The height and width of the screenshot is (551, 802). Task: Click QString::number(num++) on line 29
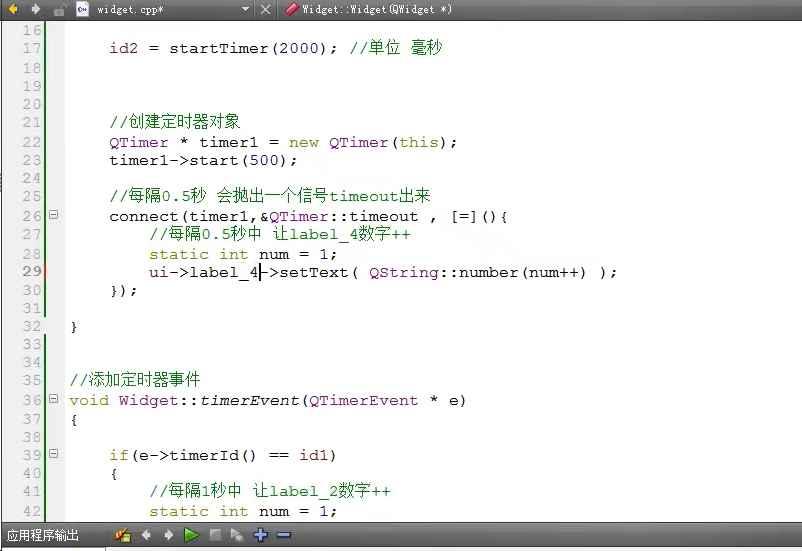(477, 272)
